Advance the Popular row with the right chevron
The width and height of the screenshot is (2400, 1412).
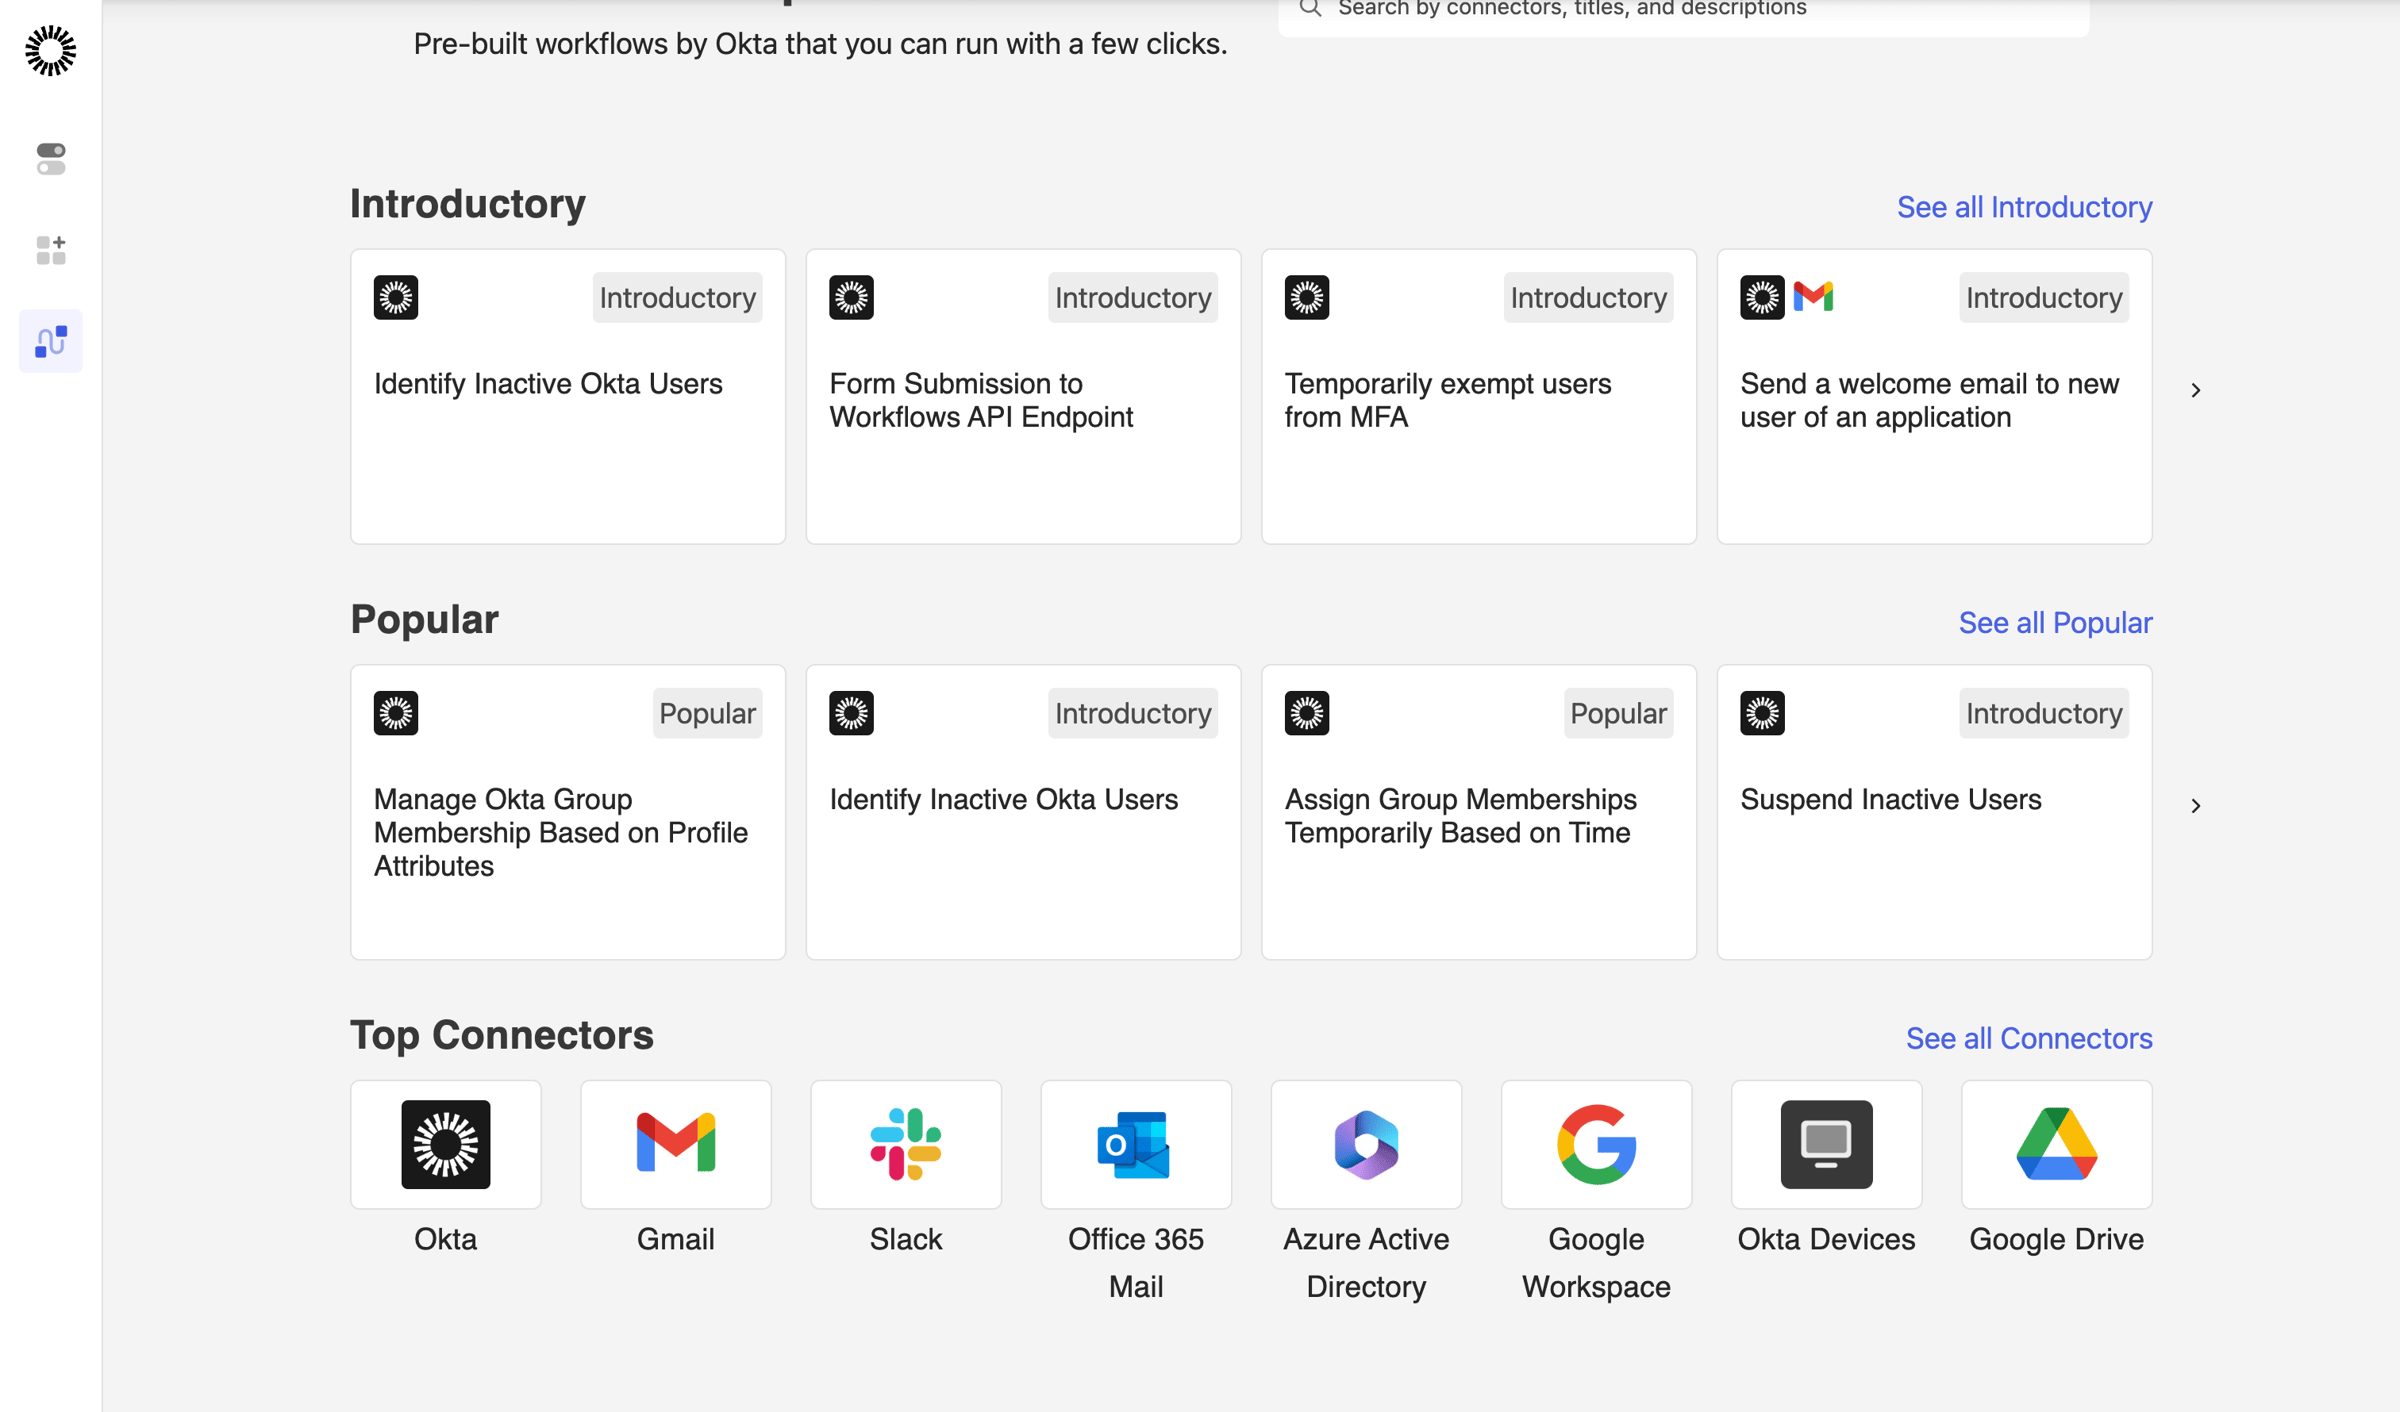pyautogui.click(x=2196, y=806)
